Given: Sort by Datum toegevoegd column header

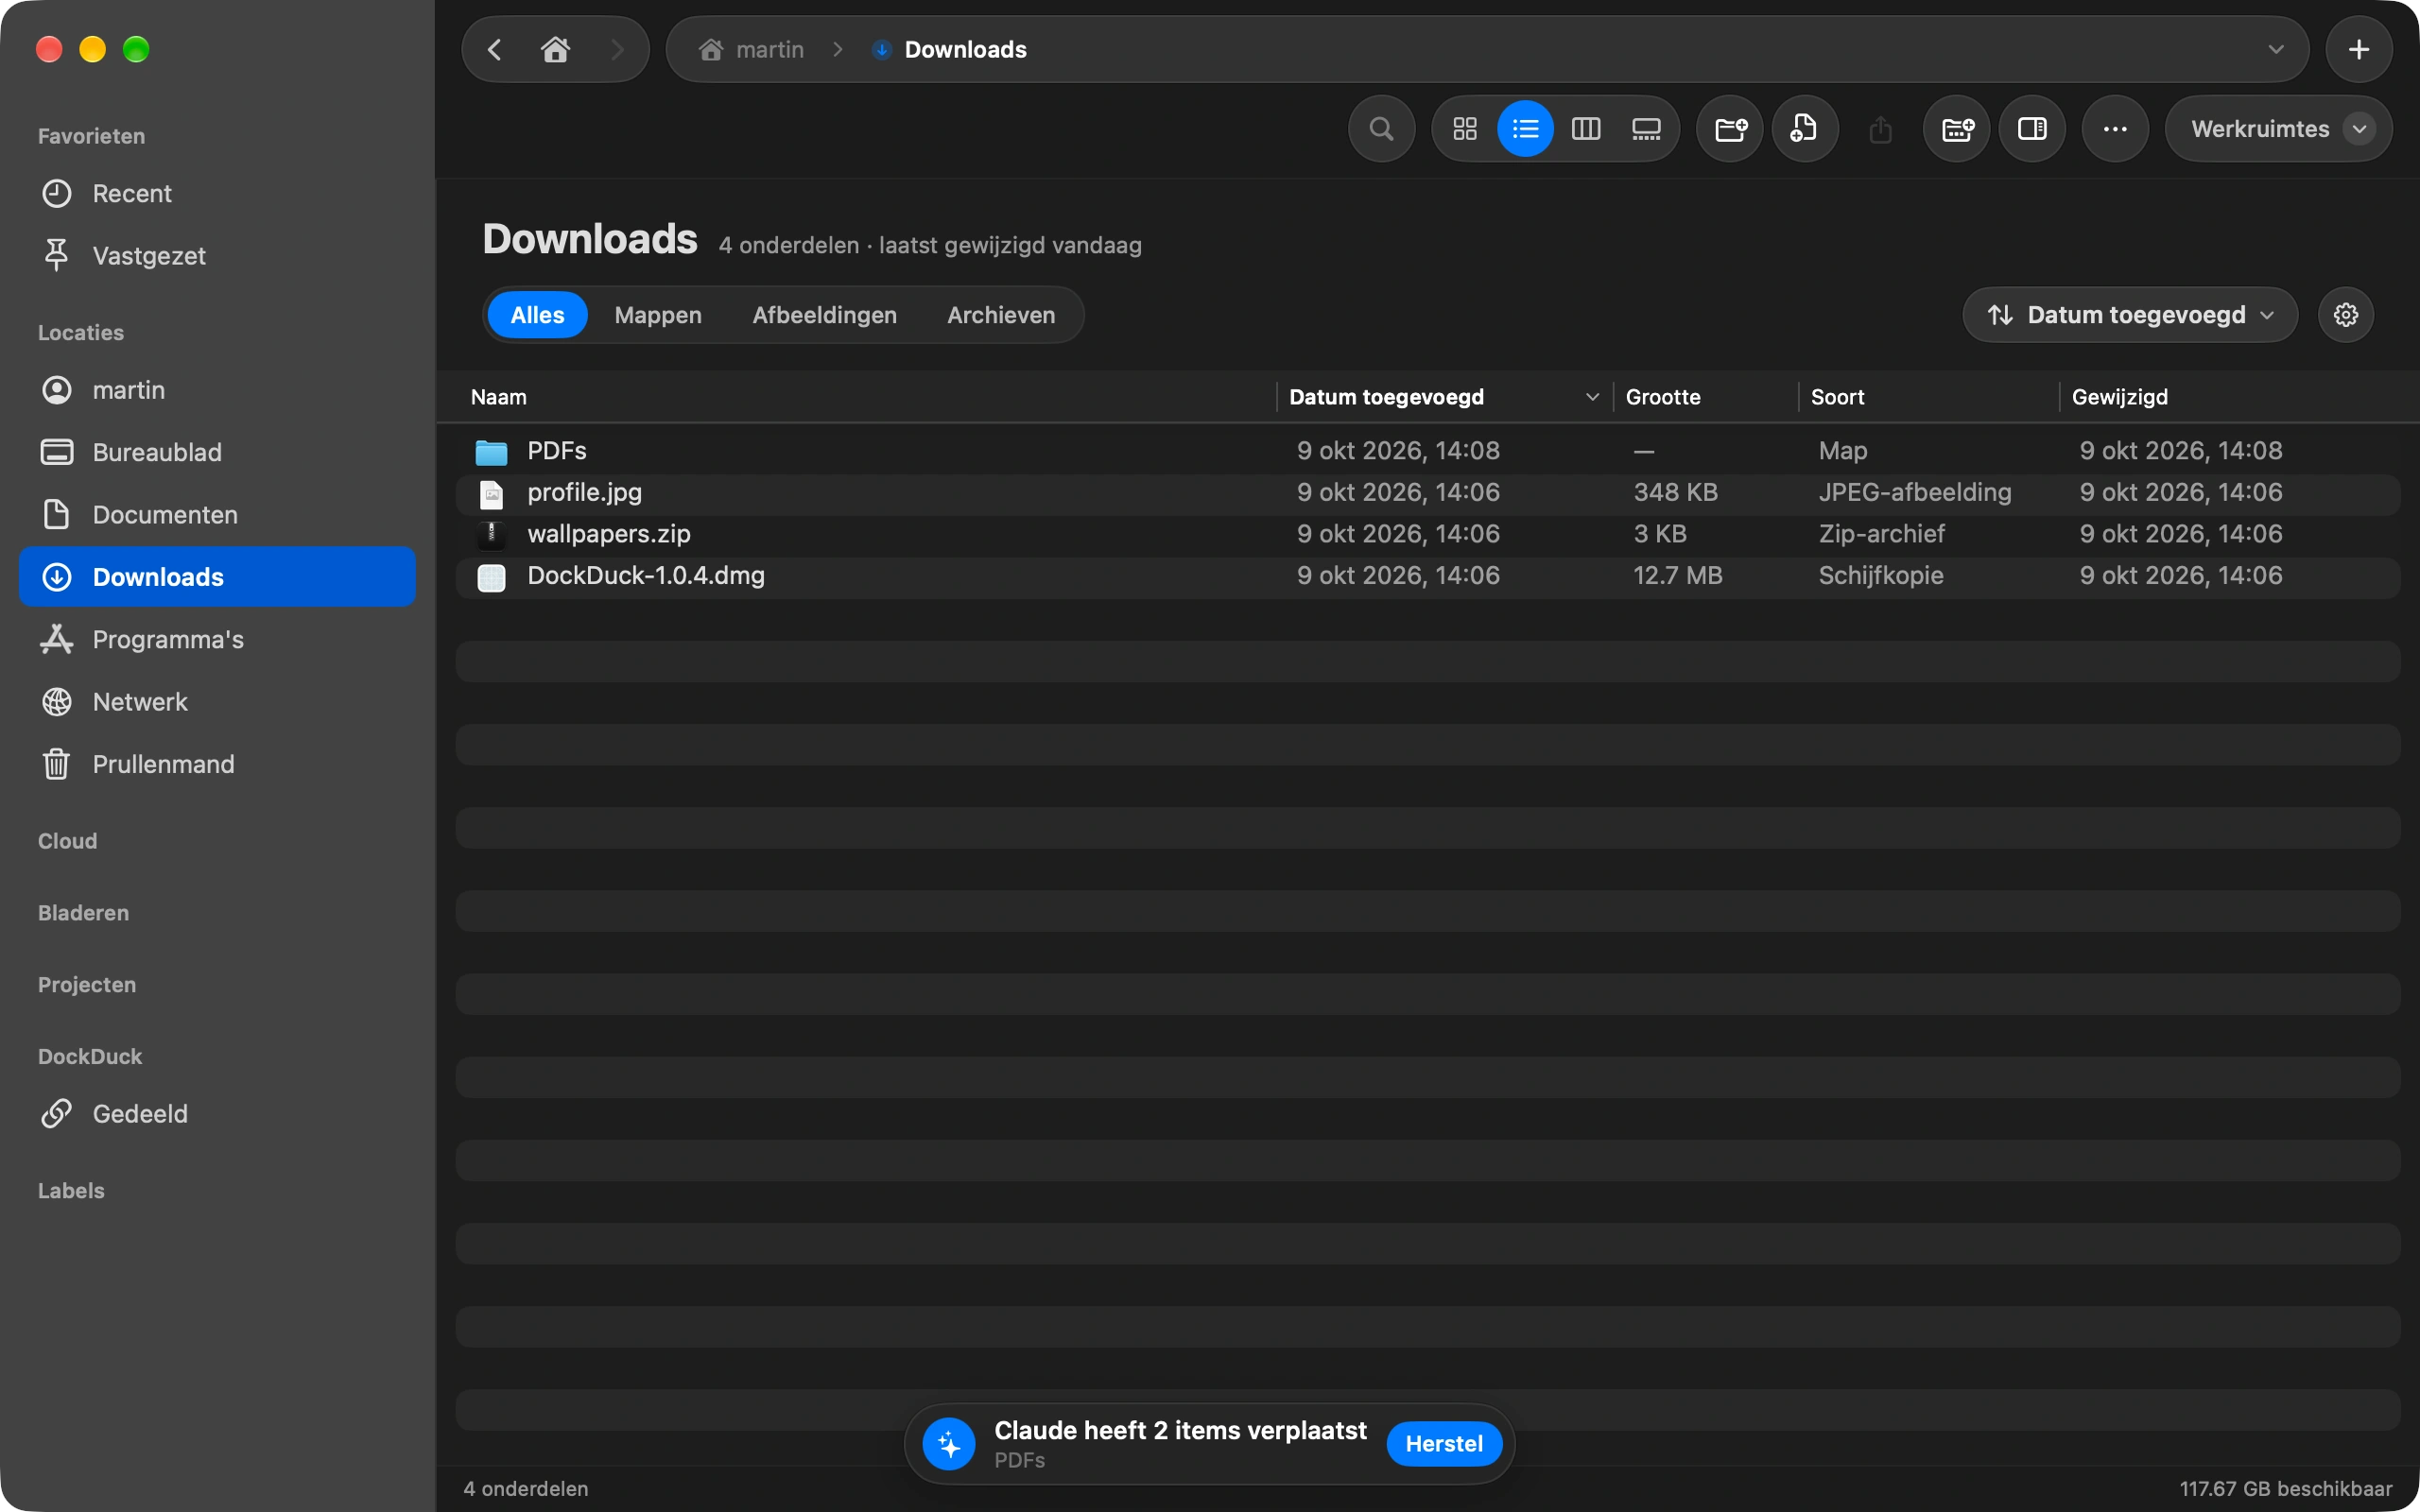Looking at the screenshot, I should coord(1444,397).
